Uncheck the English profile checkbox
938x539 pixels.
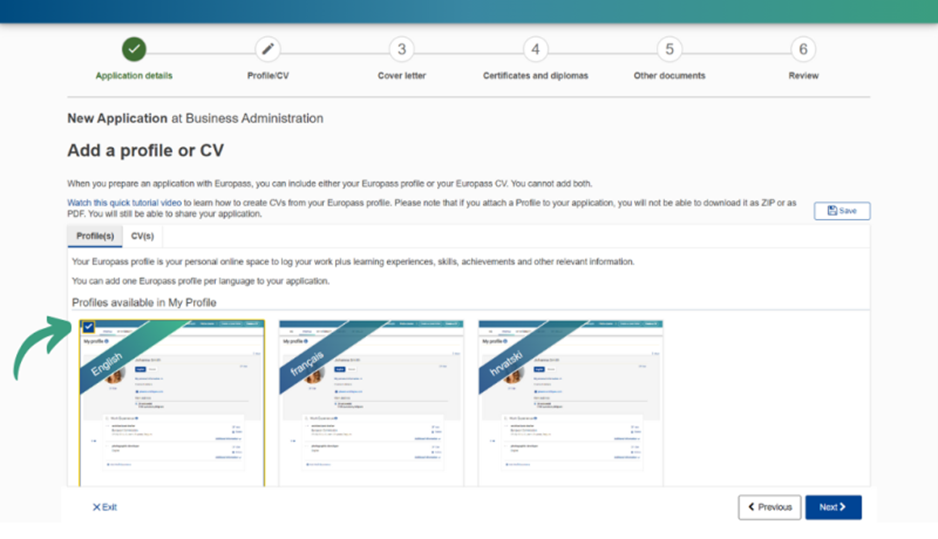point(89,327)
